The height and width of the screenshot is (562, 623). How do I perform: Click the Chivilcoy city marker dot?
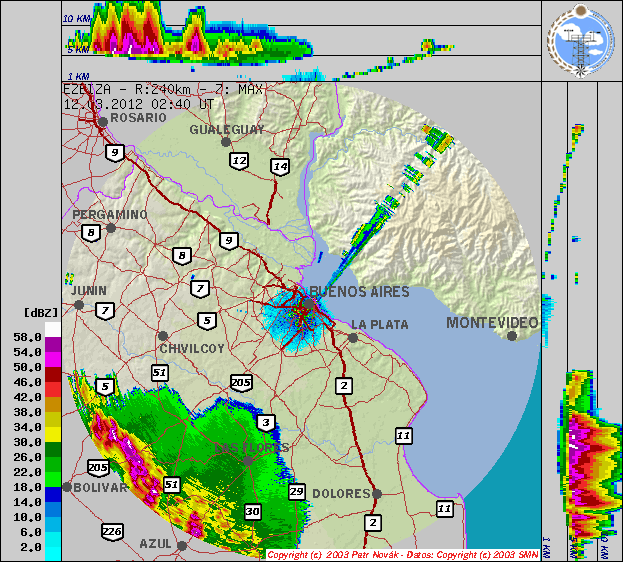click(x=163, y=336)
